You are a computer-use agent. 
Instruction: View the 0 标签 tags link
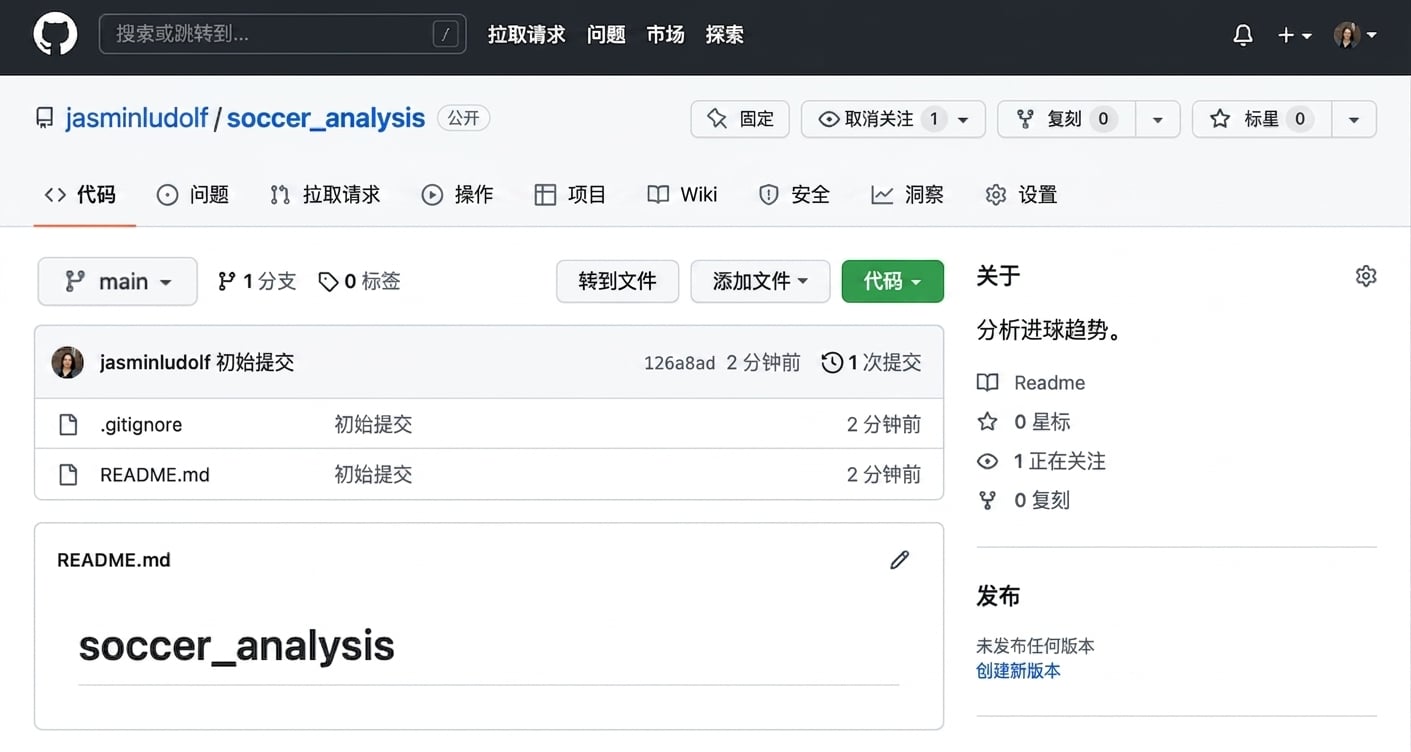(359, 282)
